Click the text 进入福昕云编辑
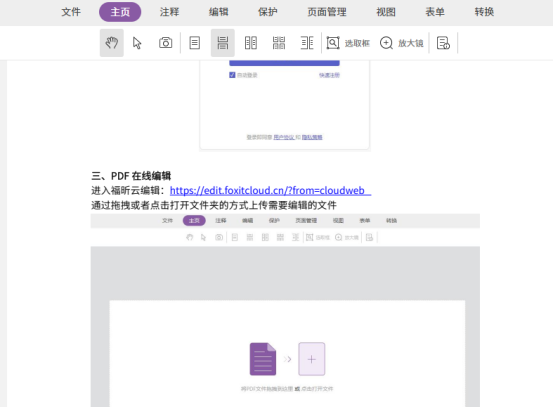 pyautogui.click(x=126, y=190)
